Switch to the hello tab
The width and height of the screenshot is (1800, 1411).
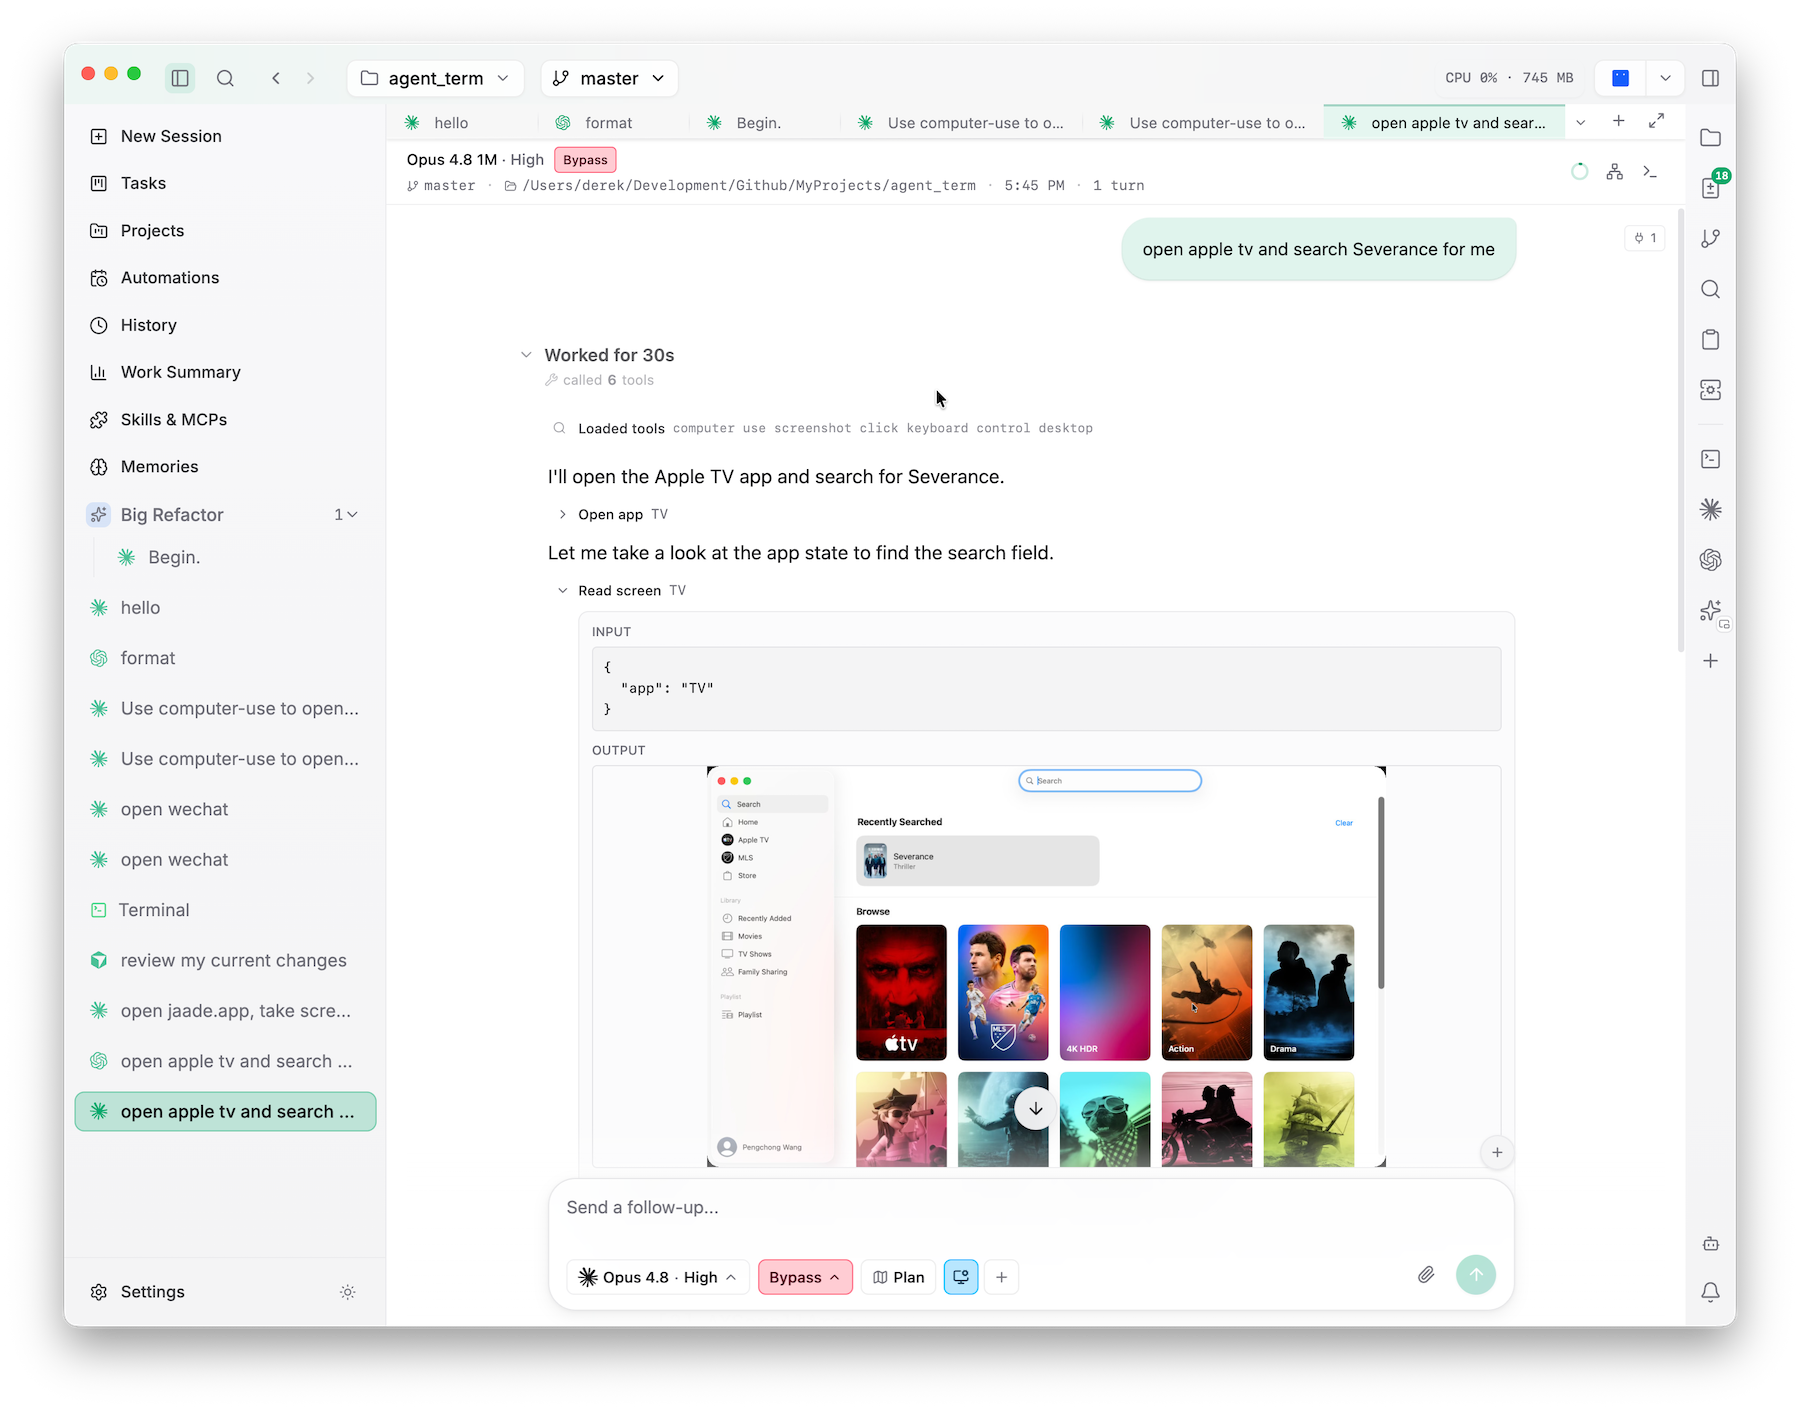(x=452, y=123)
